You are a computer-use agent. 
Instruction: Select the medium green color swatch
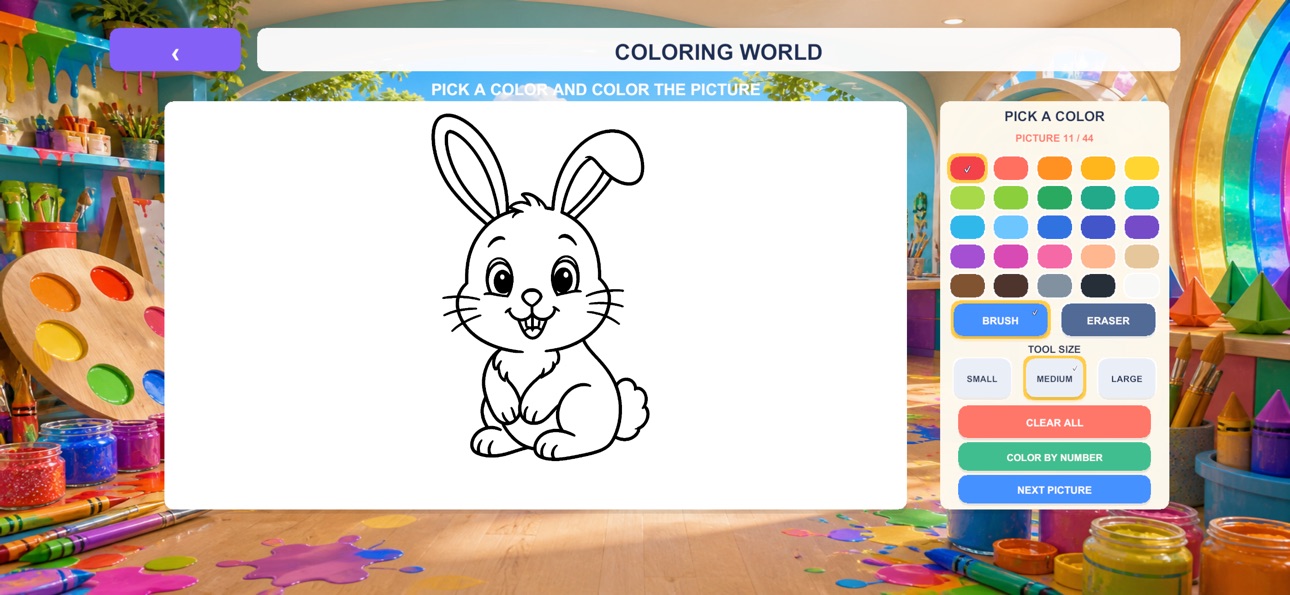point(1054,198)
